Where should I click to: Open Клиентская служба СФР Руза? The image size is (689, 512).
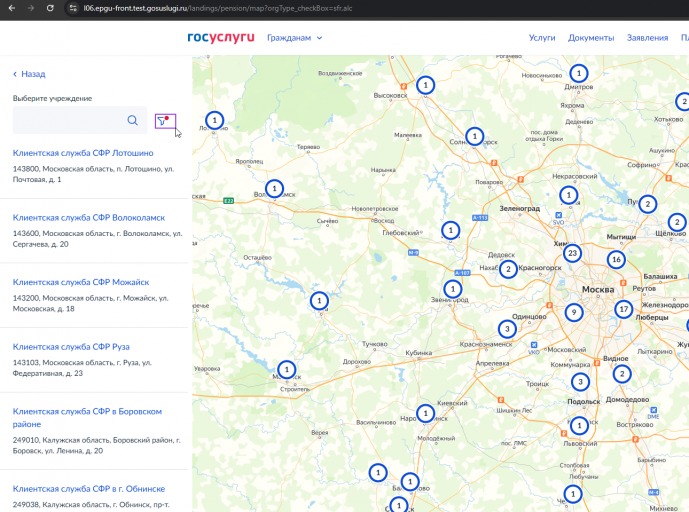click(71, 347)
